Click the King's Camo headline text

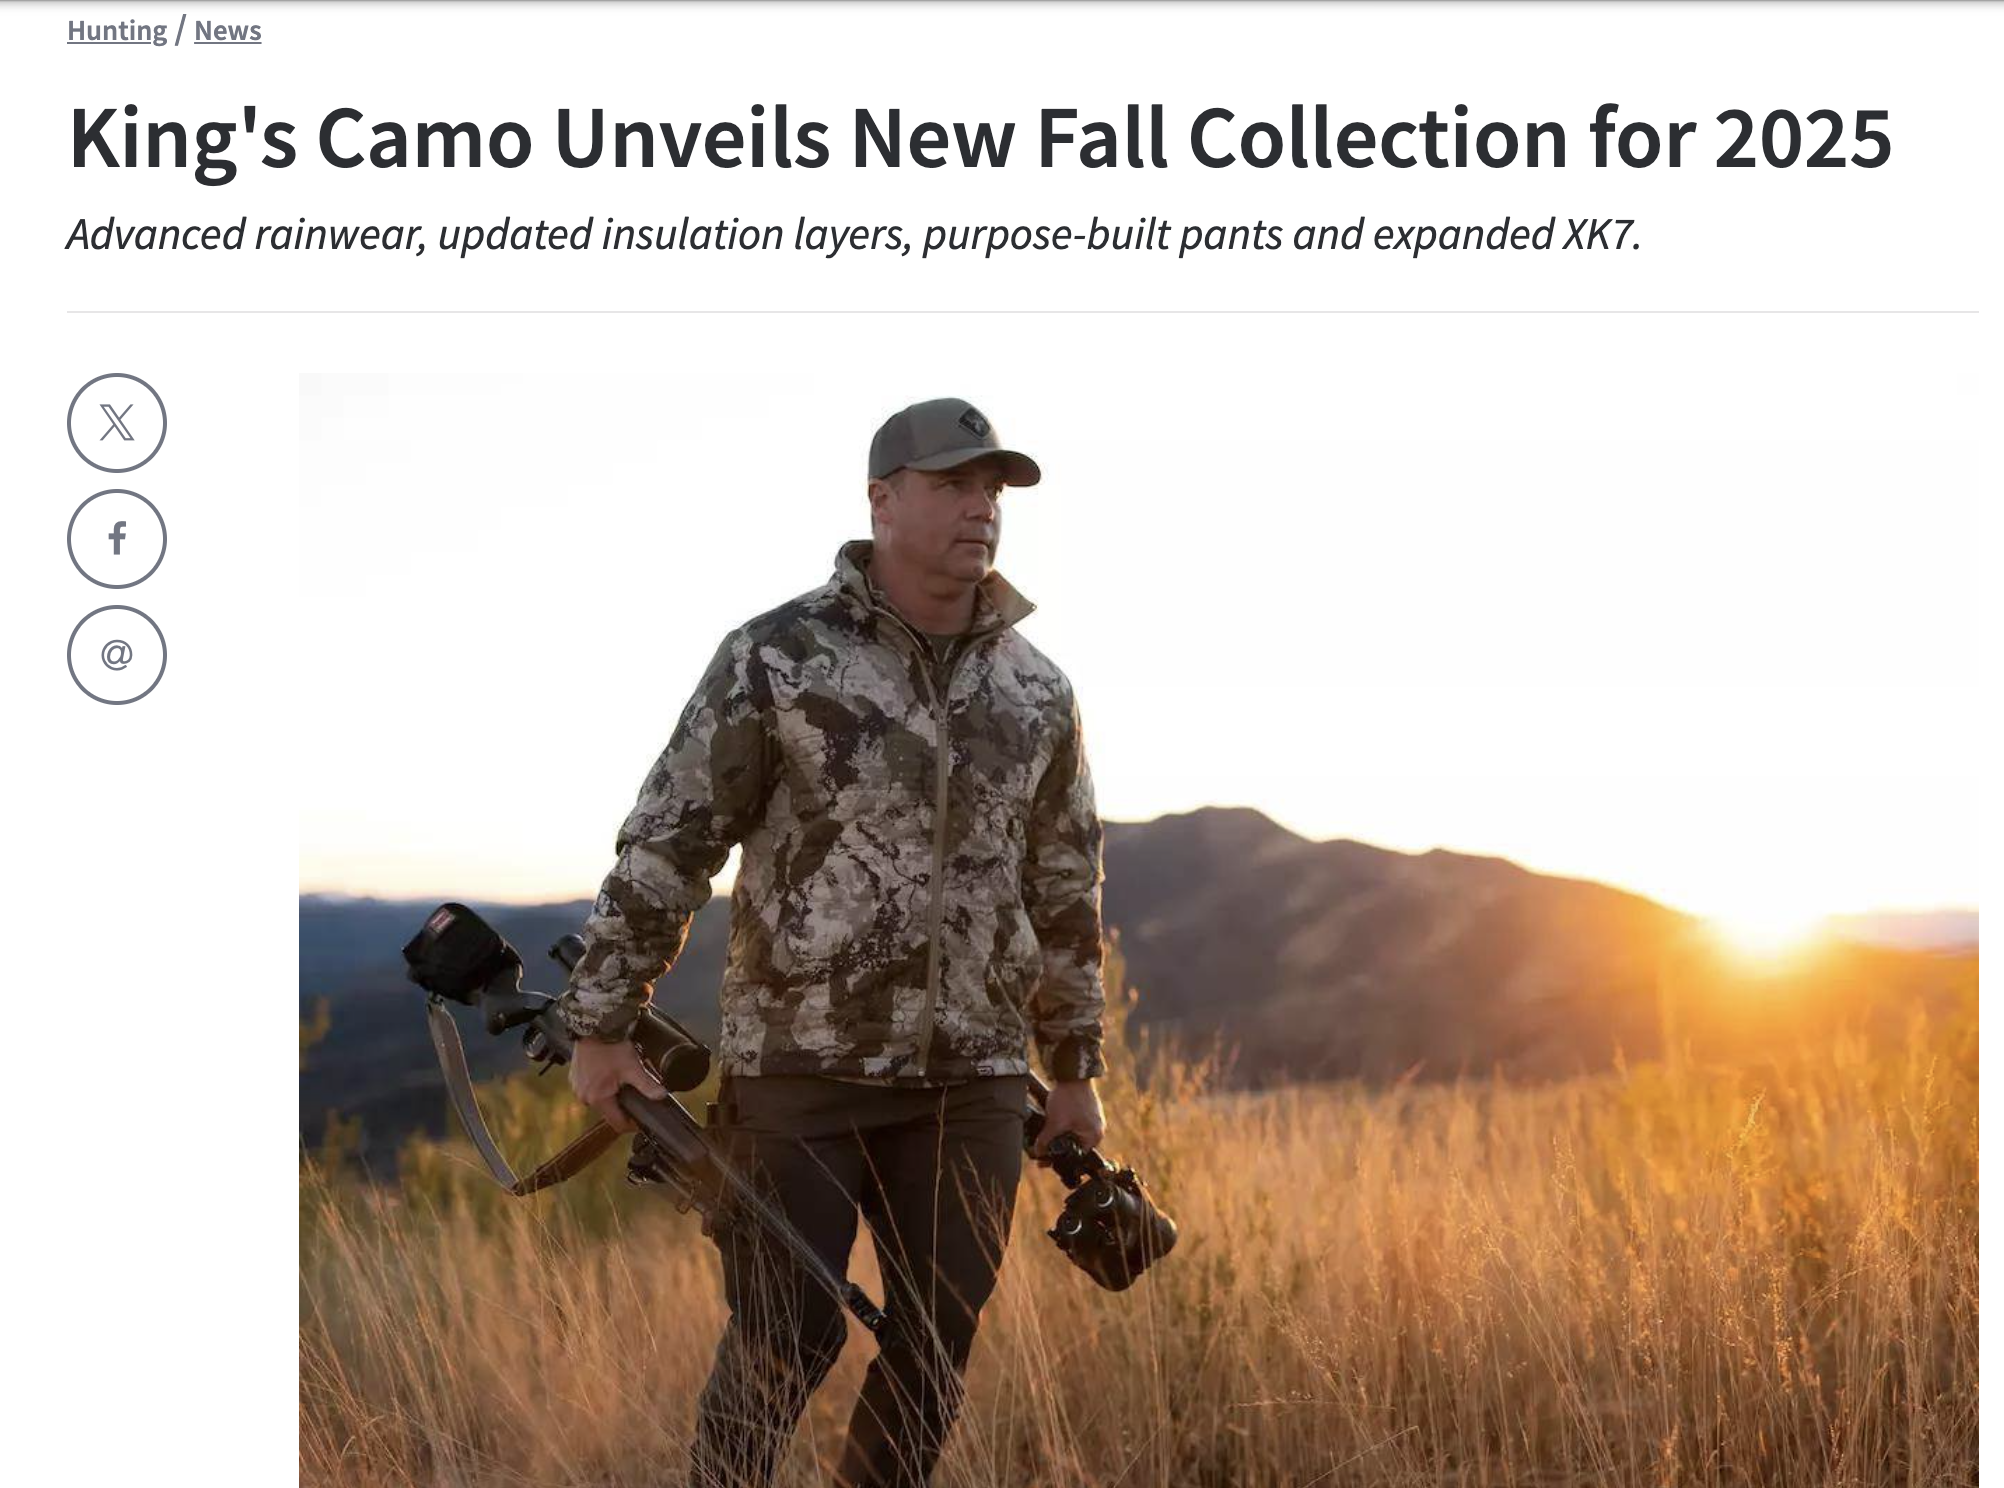click(980, 138)
